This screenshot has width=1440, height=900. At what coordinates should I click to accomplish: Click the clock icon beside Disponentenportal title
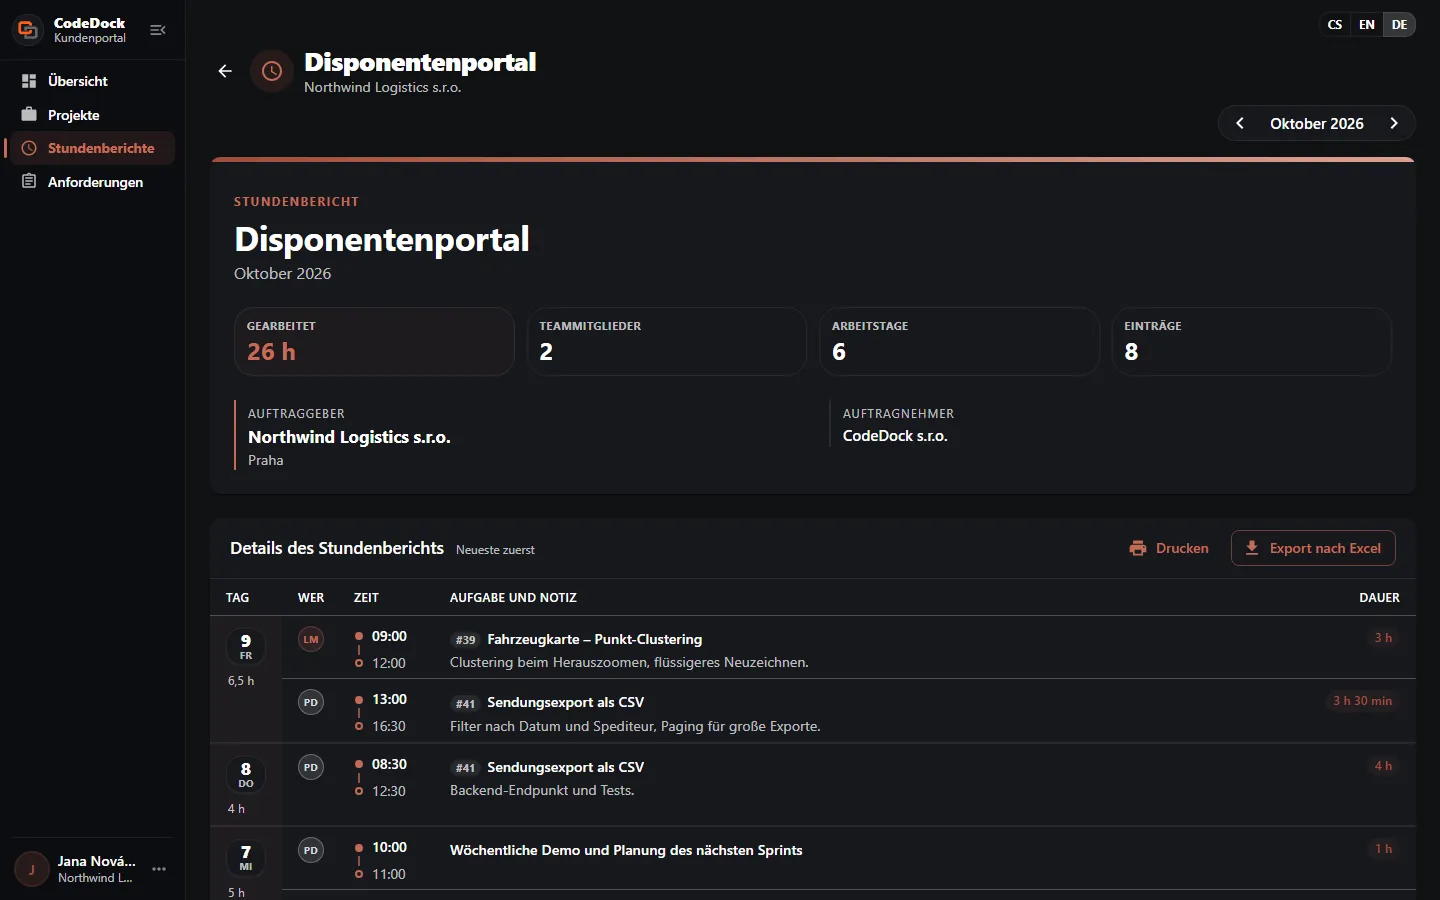click(x=271, y=71)
